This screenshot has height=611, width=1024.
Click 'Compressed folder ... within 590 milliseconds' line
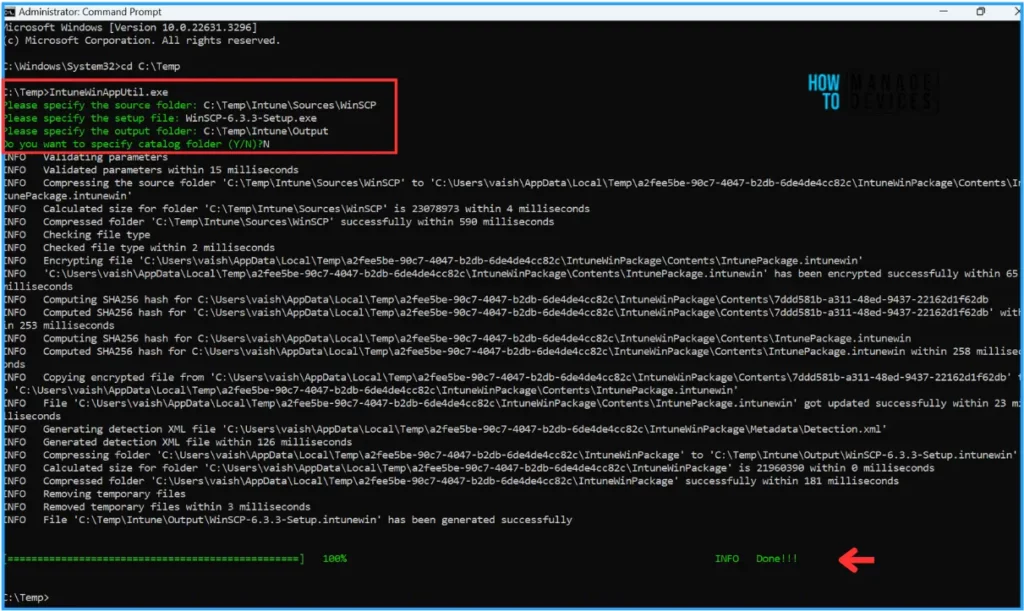point(279,222)
